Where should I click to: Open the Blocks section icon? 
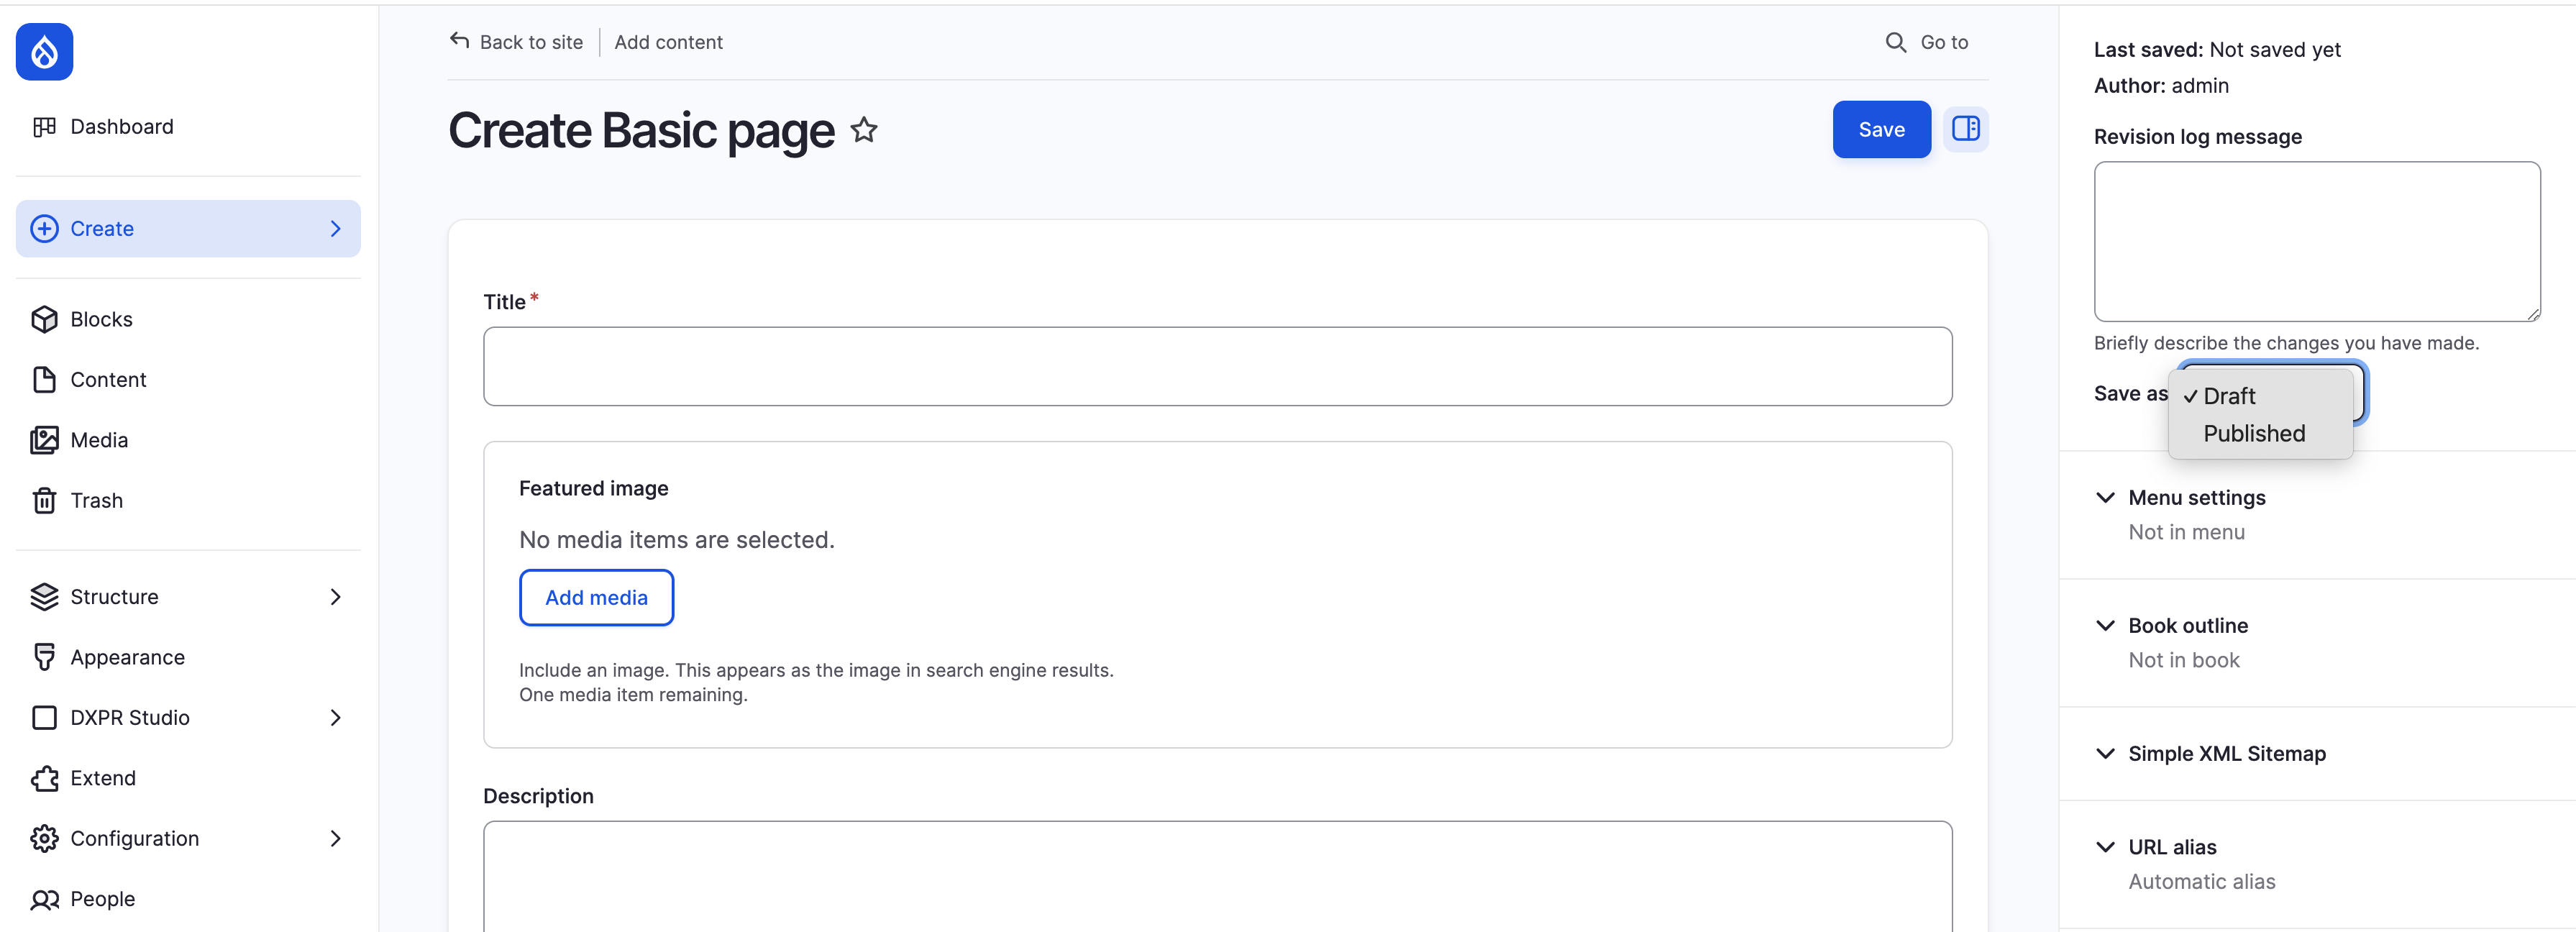click(44, 319)
